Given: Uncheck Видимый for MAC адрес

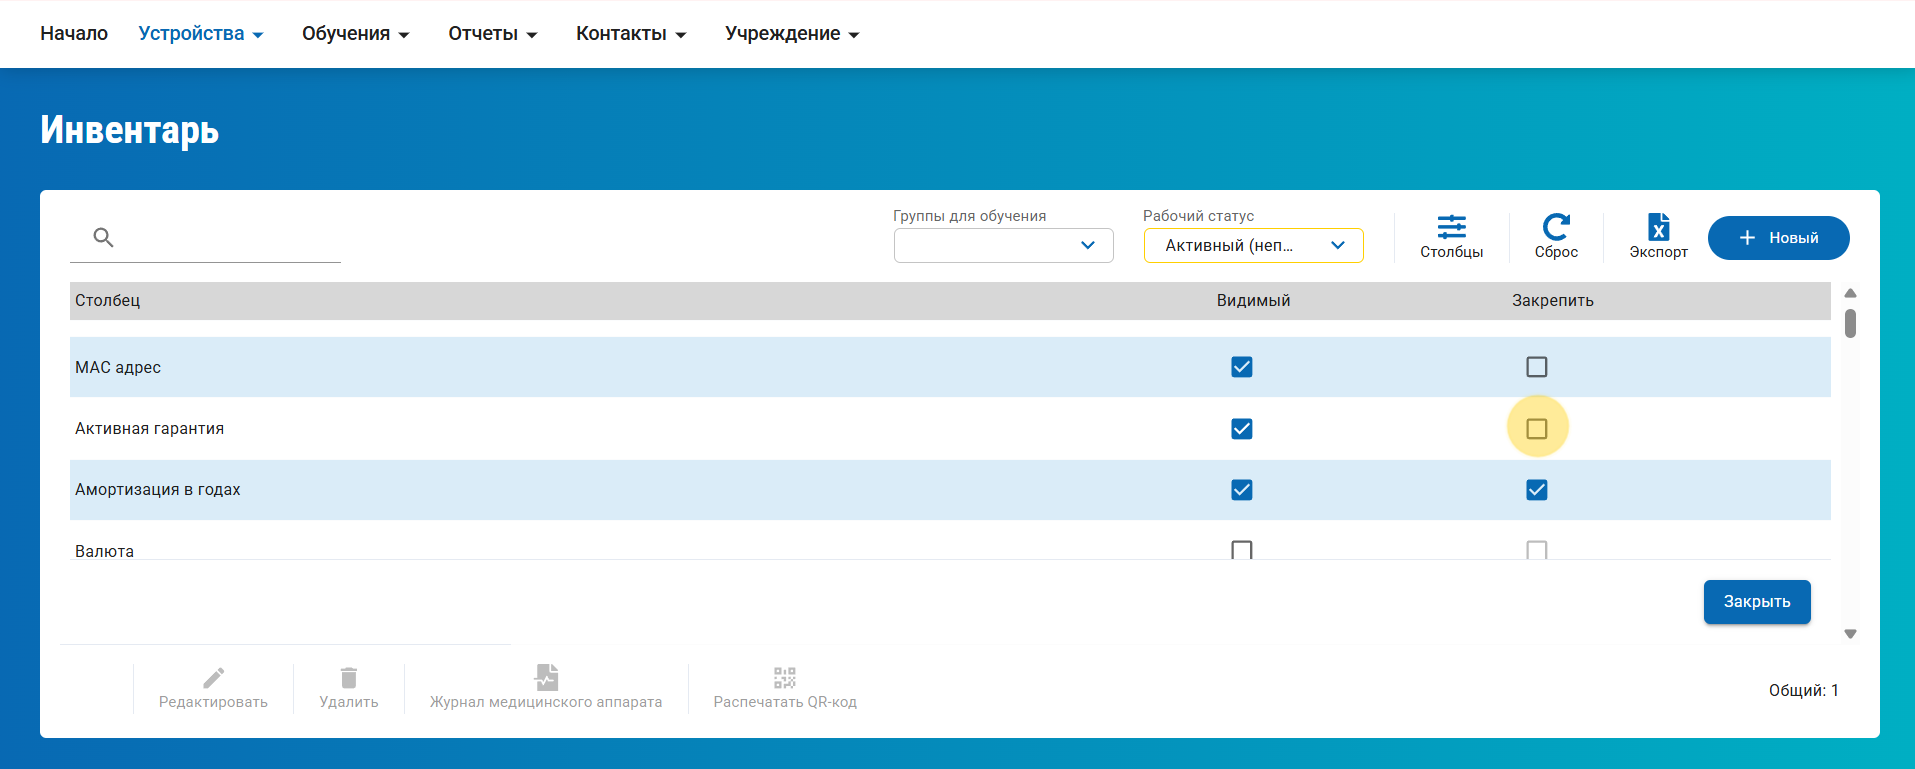Looking at the screenshot, I should (1241, 367).
